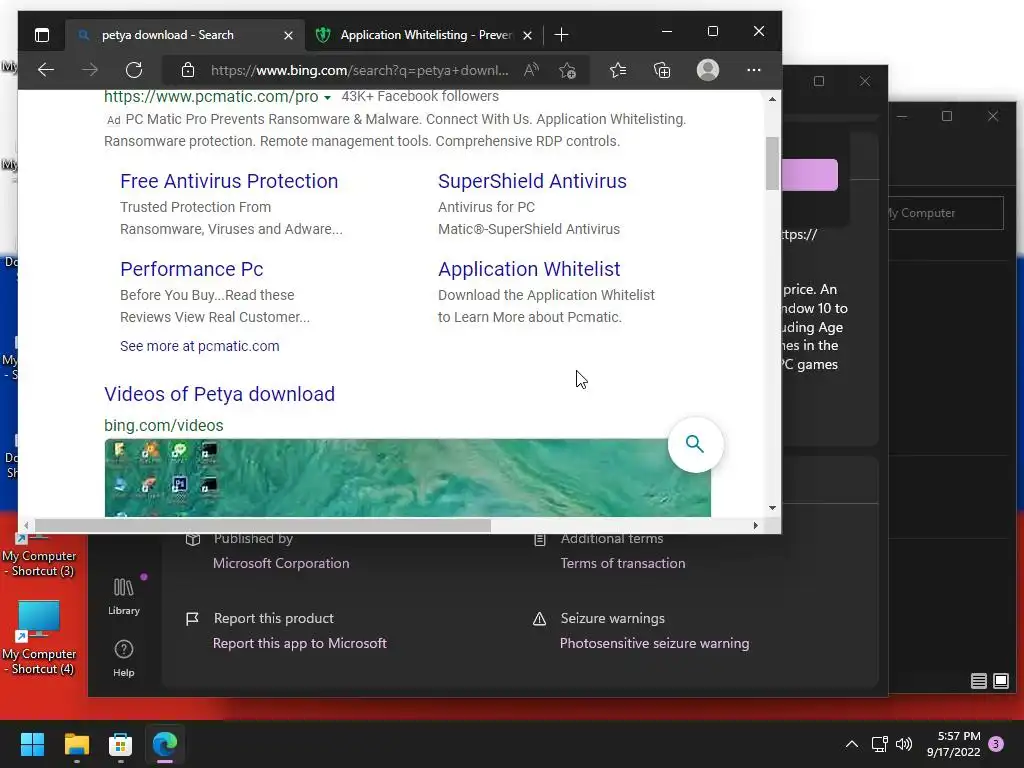Click horizontal scrollbar thumb in Edge
Viewport: 1024px width, 768px height.
coord(263,525)
